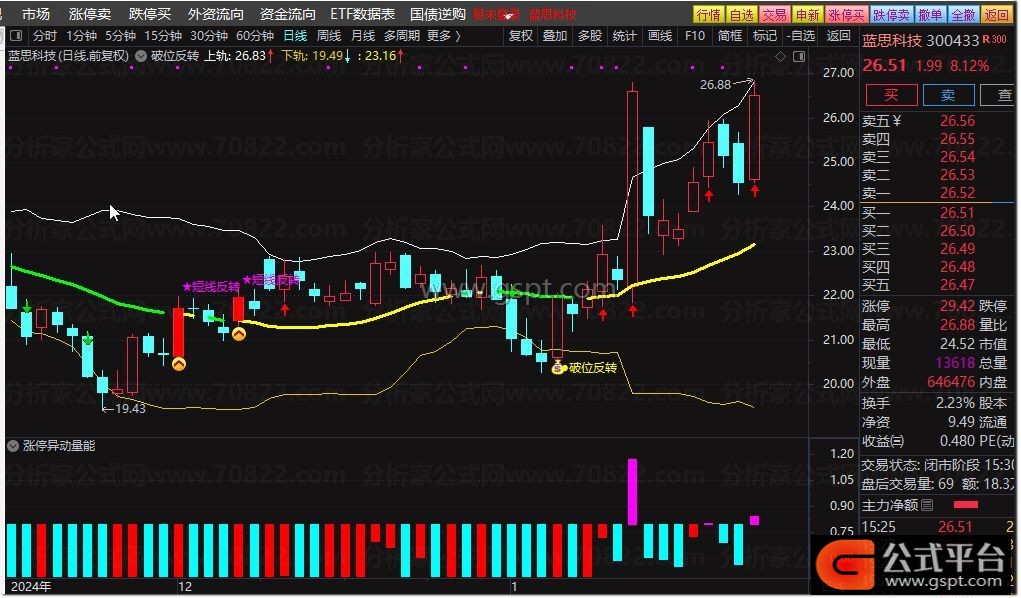Screen dimensions: 1021x598
Task: Click the 标记 mark toolbar button
Action: [x=764, y=36]
